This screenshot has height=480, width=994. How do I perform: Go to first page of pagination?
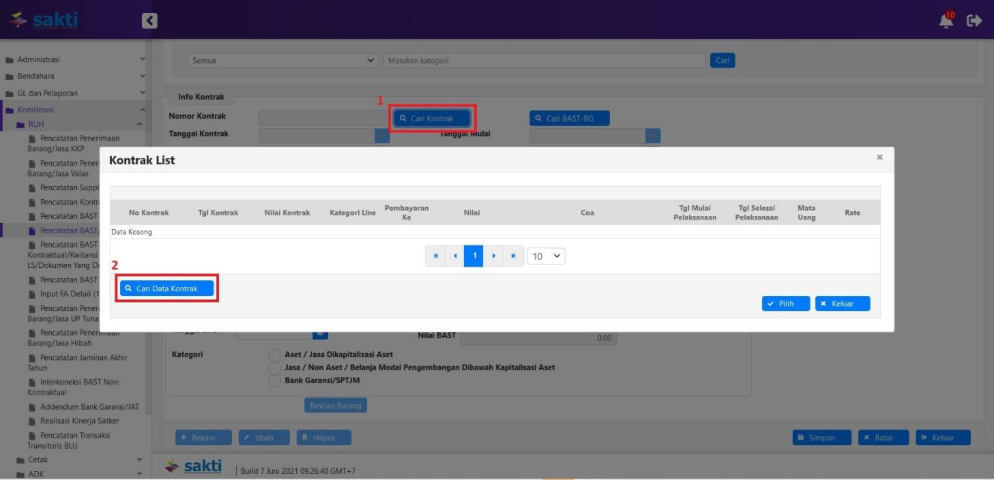435,256
